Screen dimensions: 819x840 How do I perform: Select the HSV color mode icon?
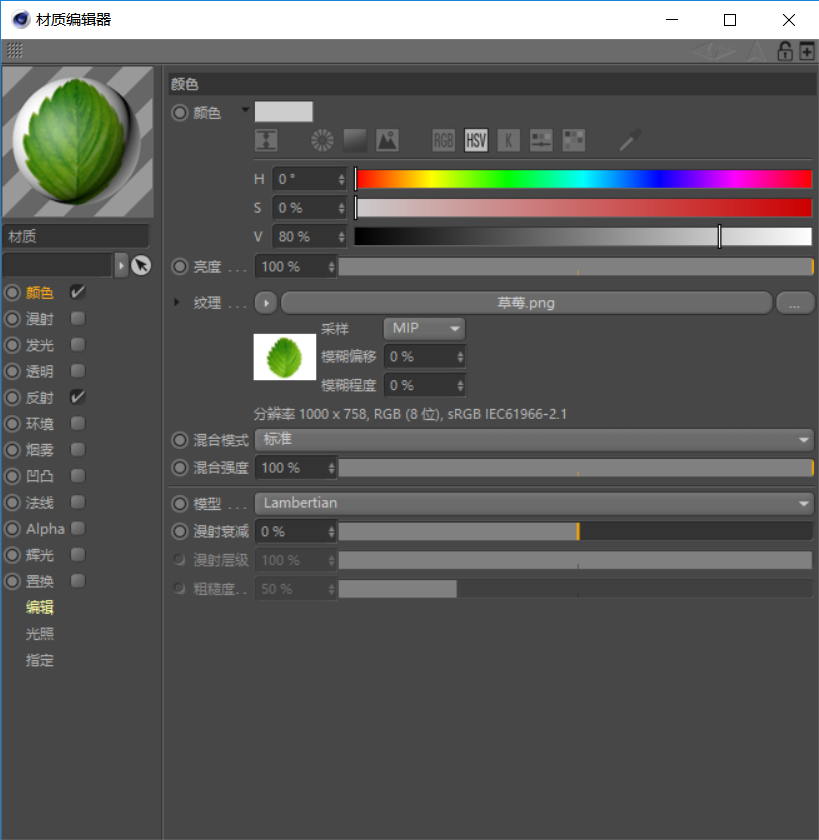(476, 140)
